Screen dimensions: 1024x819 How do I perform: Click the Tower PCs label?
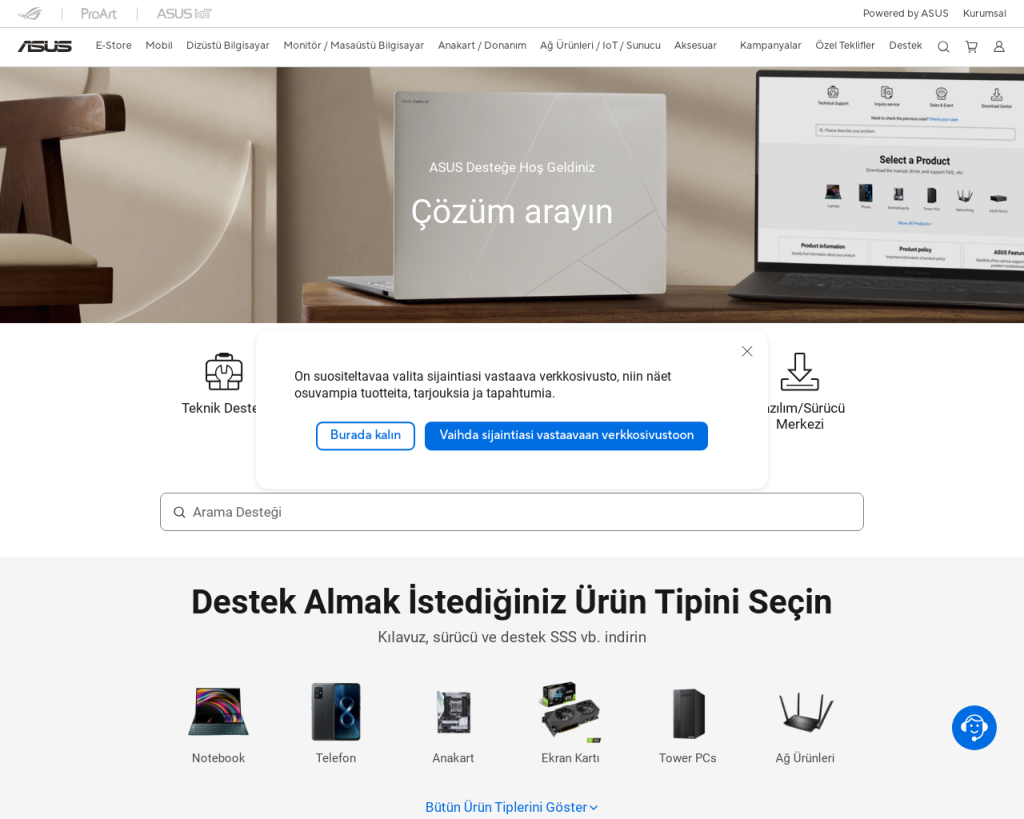coord(688,758)
